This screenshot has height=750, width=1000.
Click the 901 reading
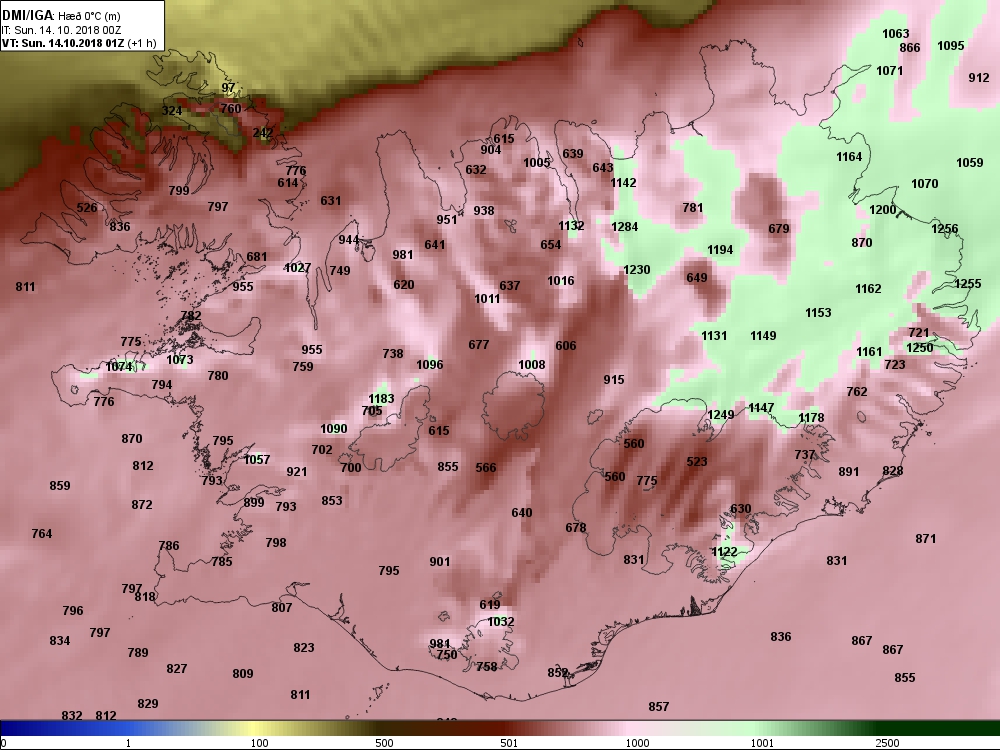(439, 562)
